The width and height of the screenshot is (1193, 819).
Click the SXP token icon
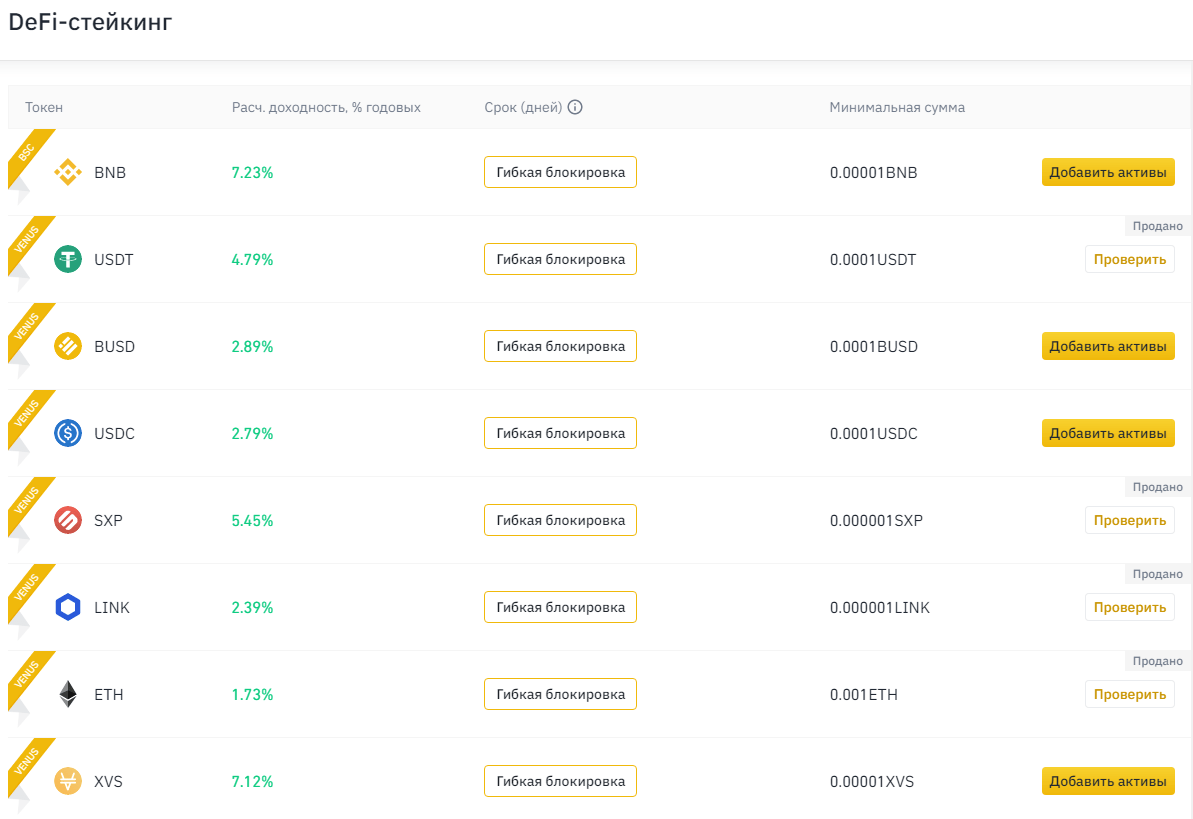click(x=68, y=520)
